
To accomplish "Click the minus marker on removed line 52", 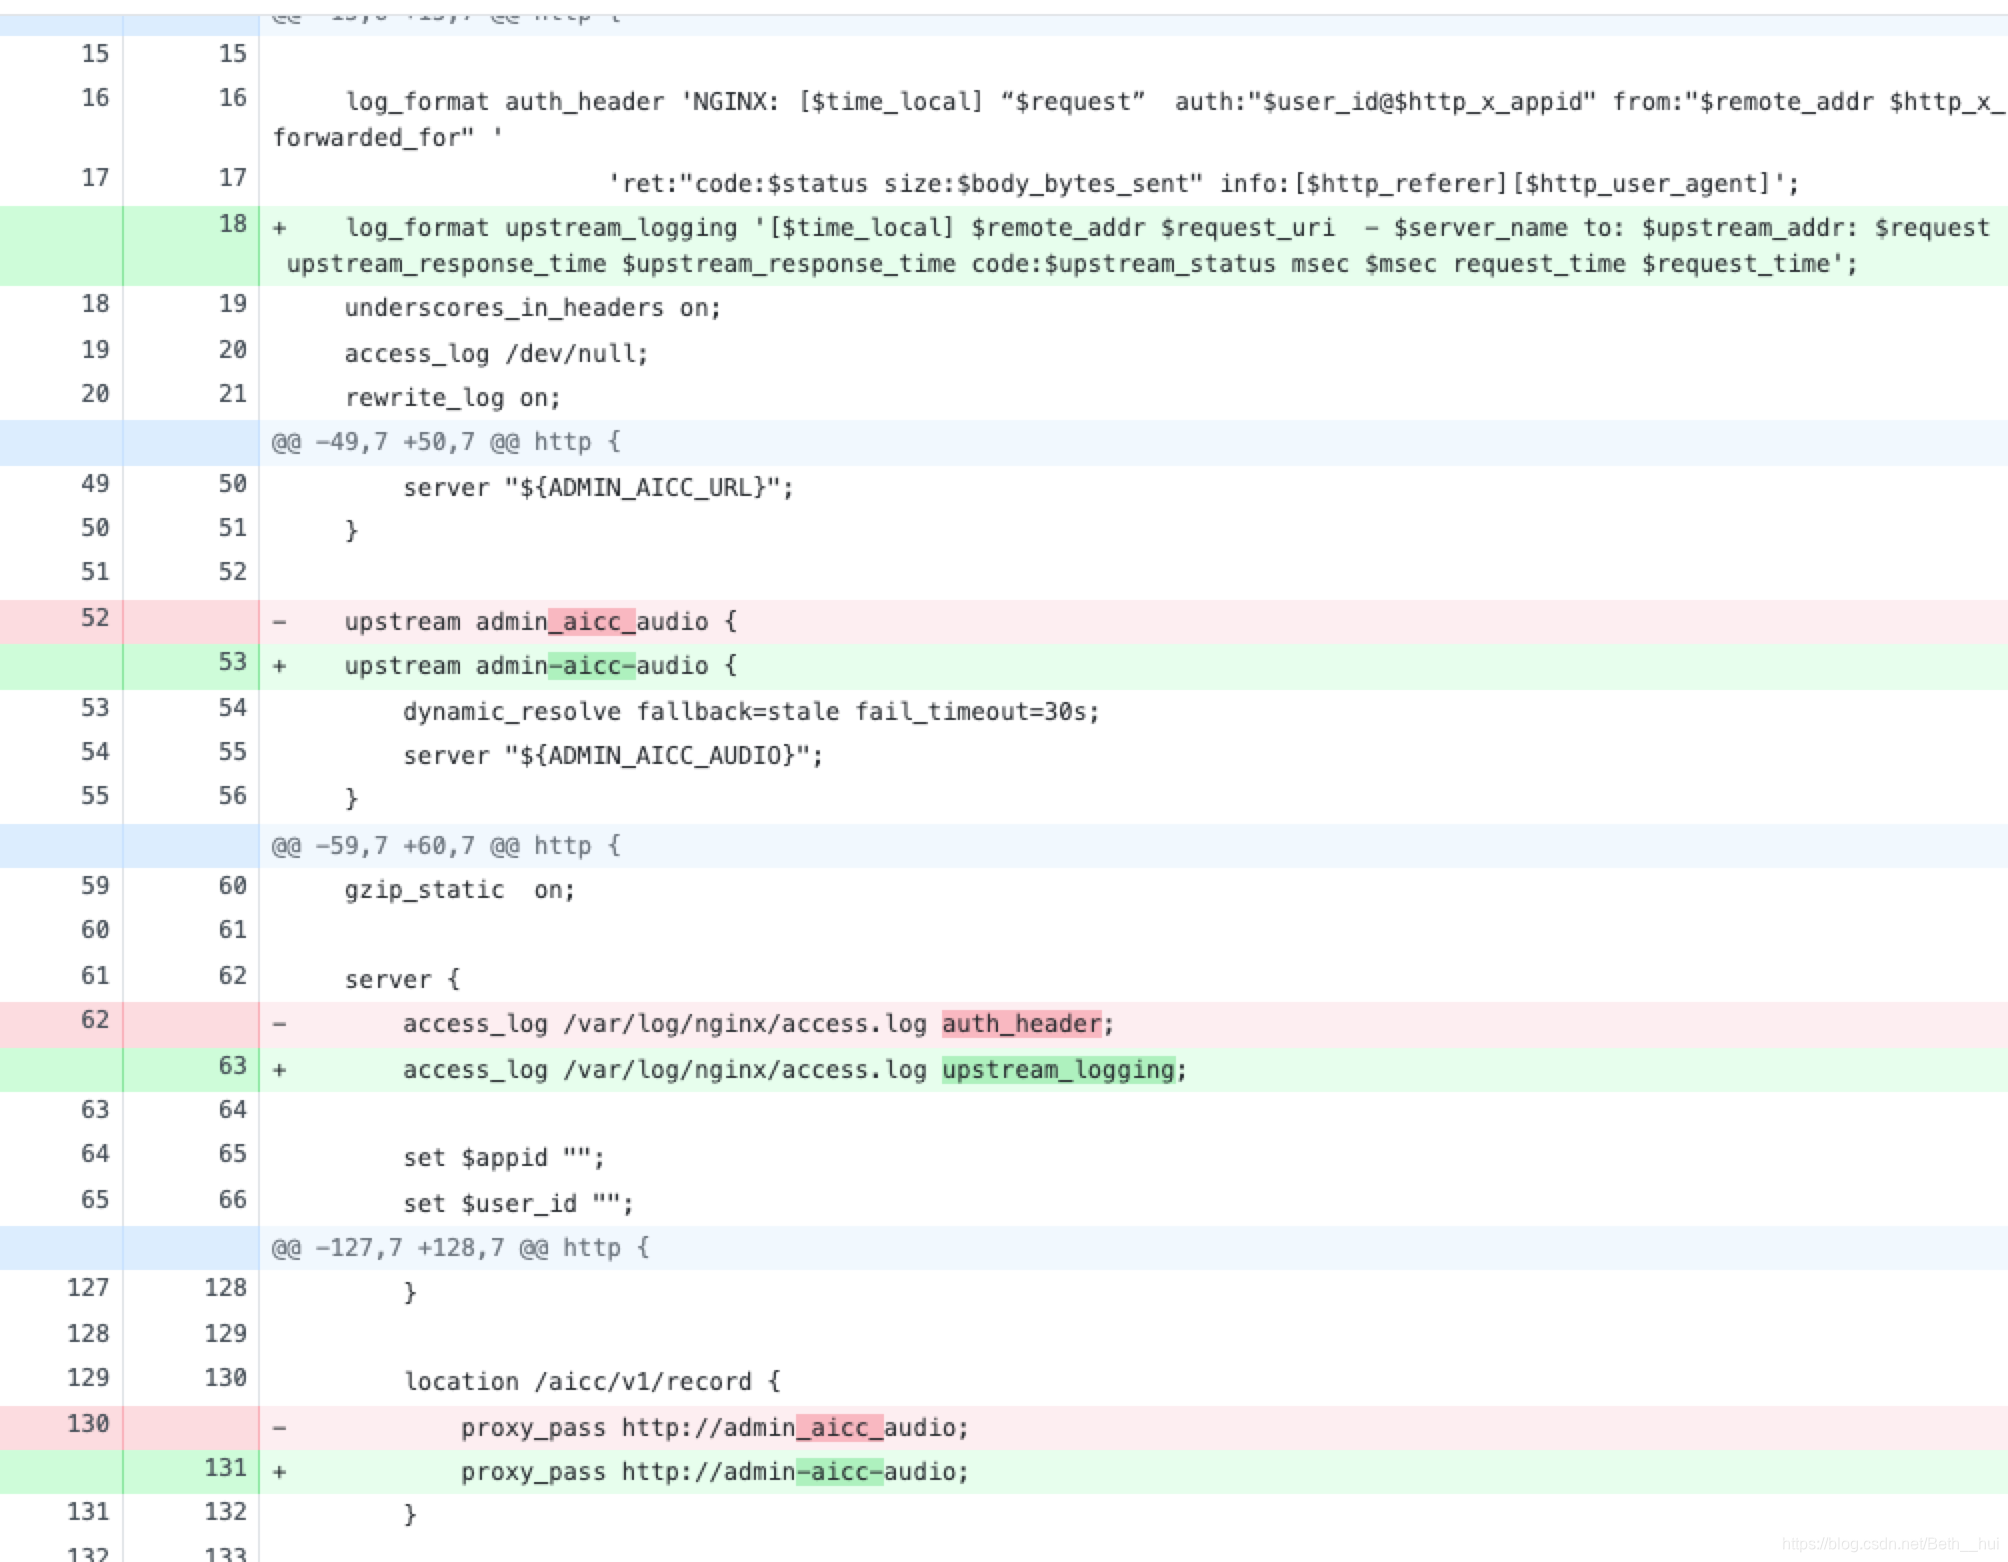I will pyautogui.click(x=280, y=622).
